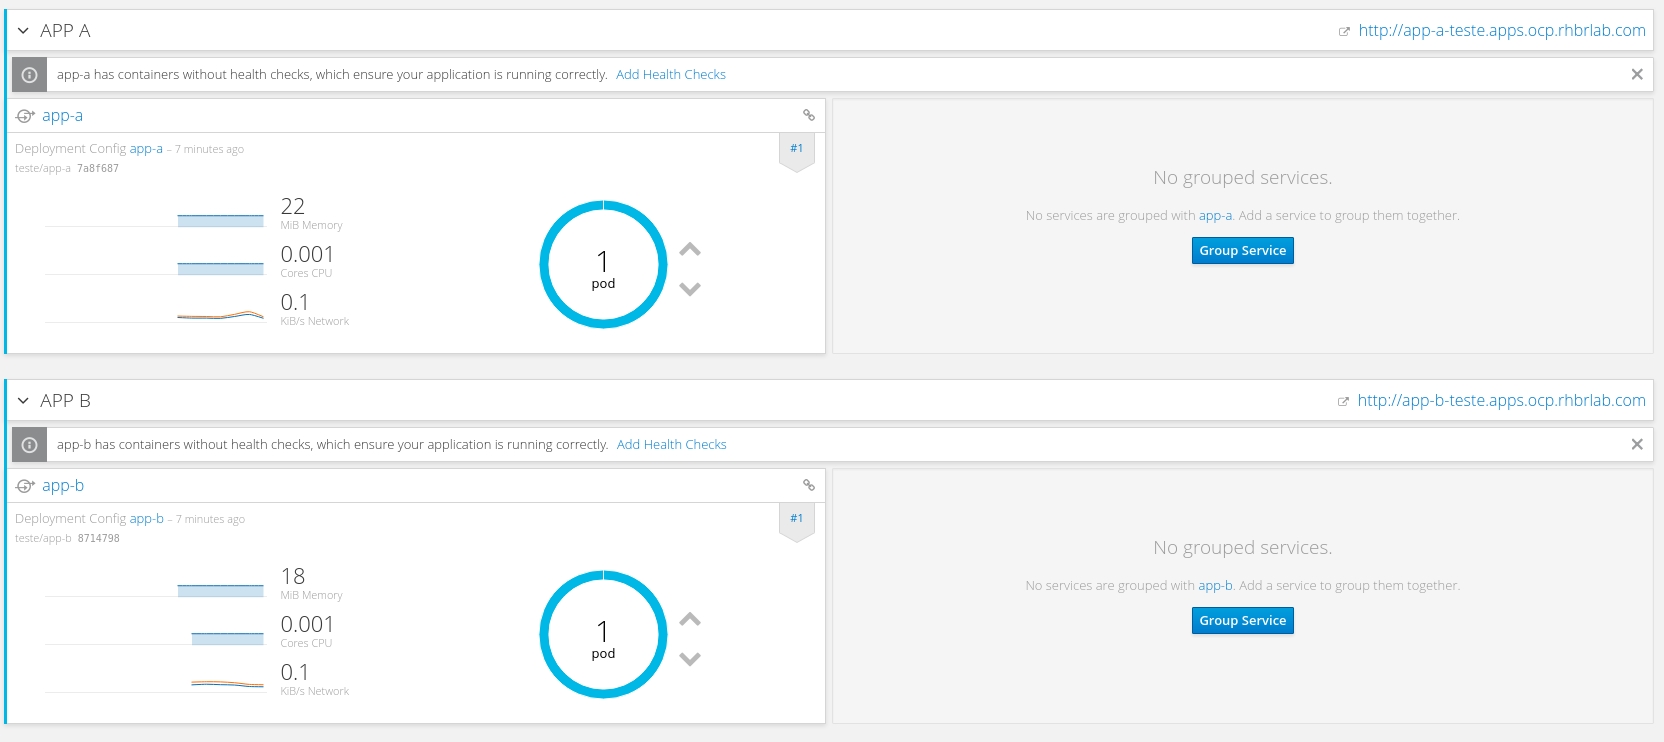The image size is (1664, 742).
Task: Scale up the app-a pod count
Action: coord(690,250)
